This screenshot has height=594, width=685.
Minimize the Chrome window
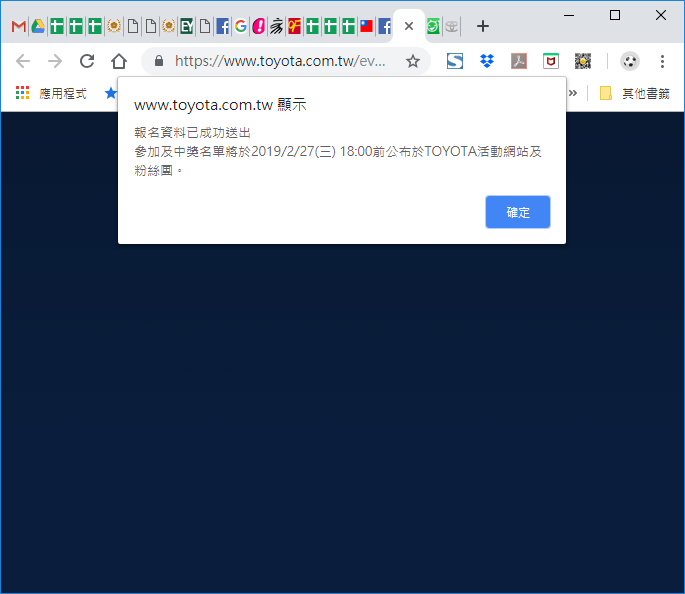click(569, 15)
